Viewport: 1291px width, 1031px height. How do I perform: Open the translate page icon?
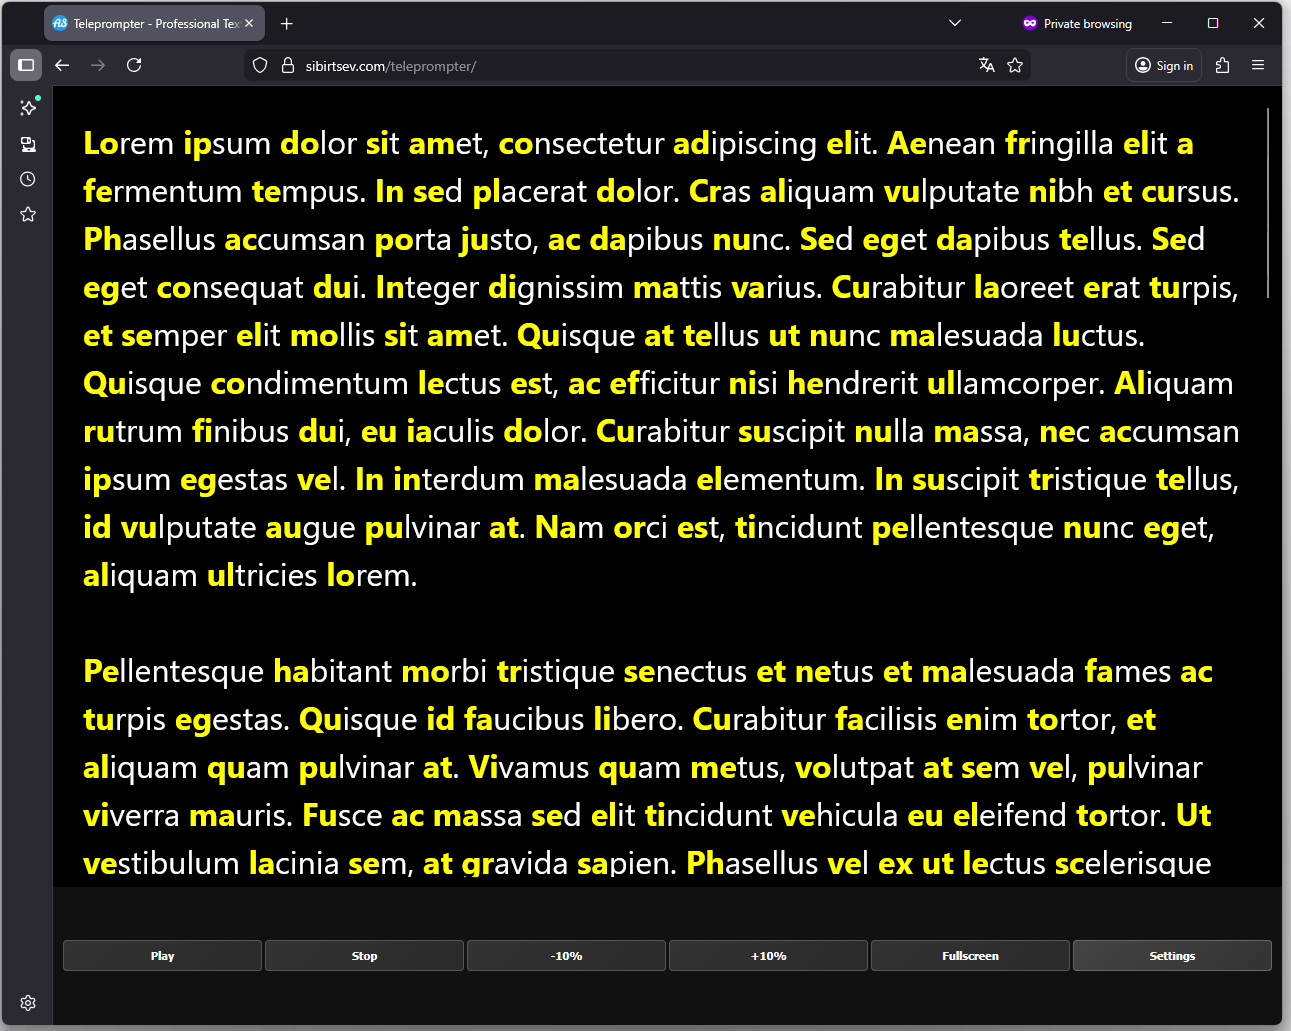pos(986,65)
